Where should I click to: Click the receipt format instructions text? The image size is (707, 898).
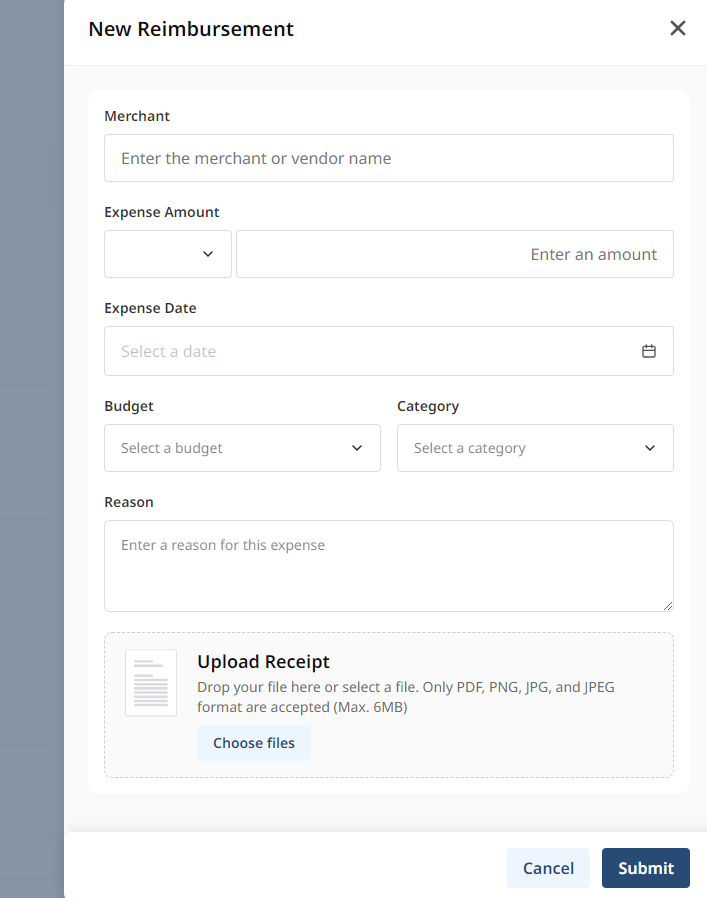[x=406, y=697]
